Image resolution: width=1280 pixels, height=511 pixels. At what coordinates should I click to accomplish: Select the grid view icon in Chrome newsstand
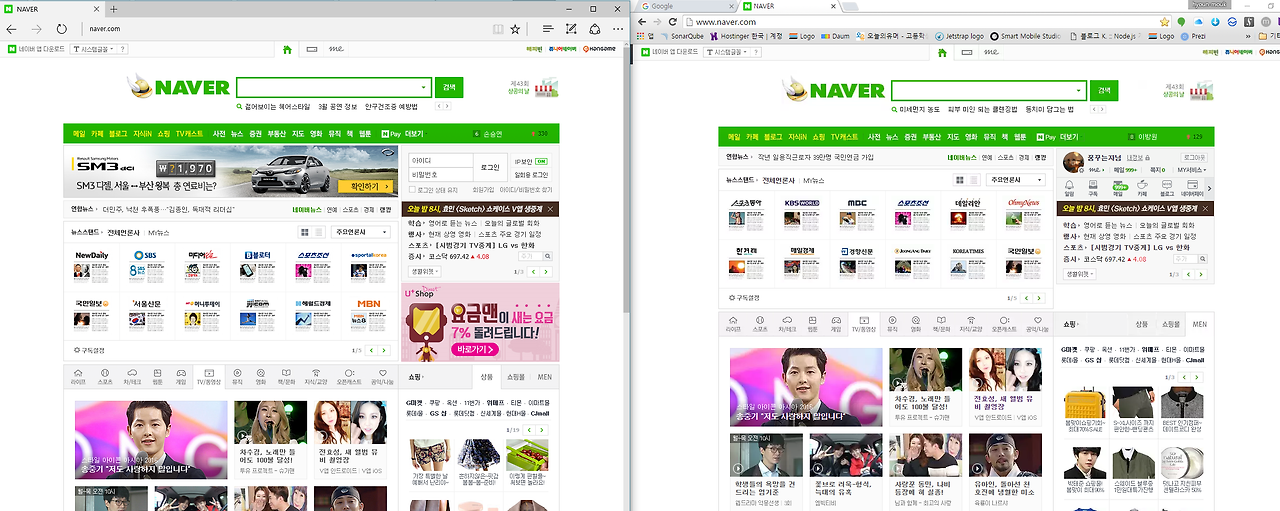click(x=958, y=180)
